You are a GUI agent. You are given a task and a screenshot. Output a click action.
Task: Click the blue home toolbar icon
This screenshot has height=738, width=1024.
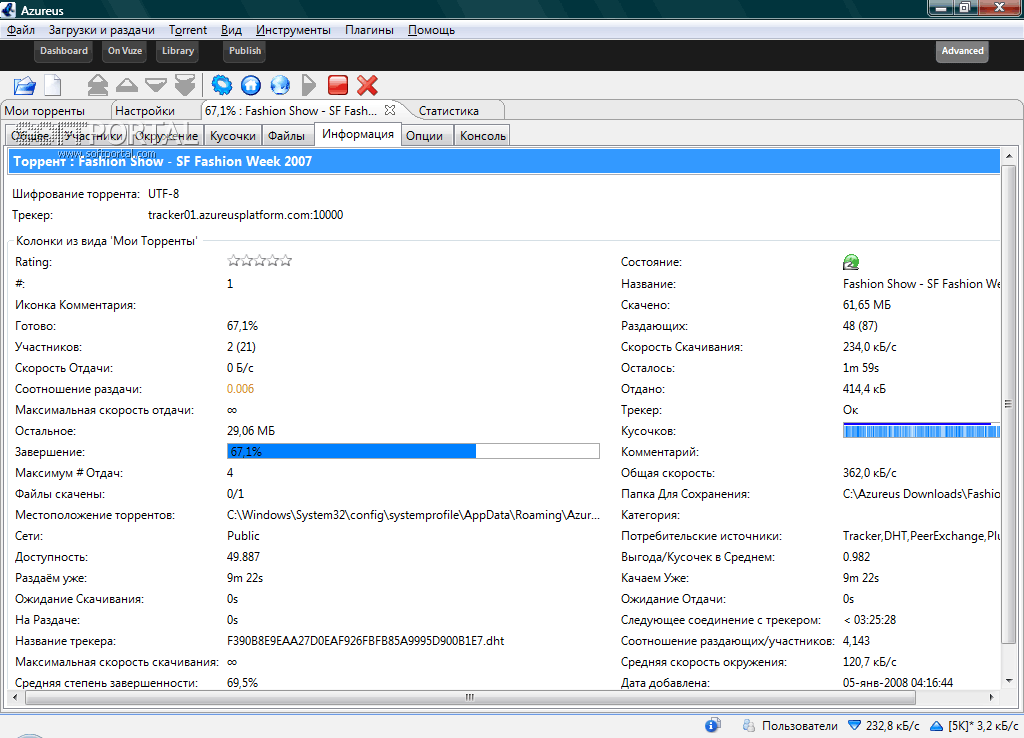(x=251, y=85)
